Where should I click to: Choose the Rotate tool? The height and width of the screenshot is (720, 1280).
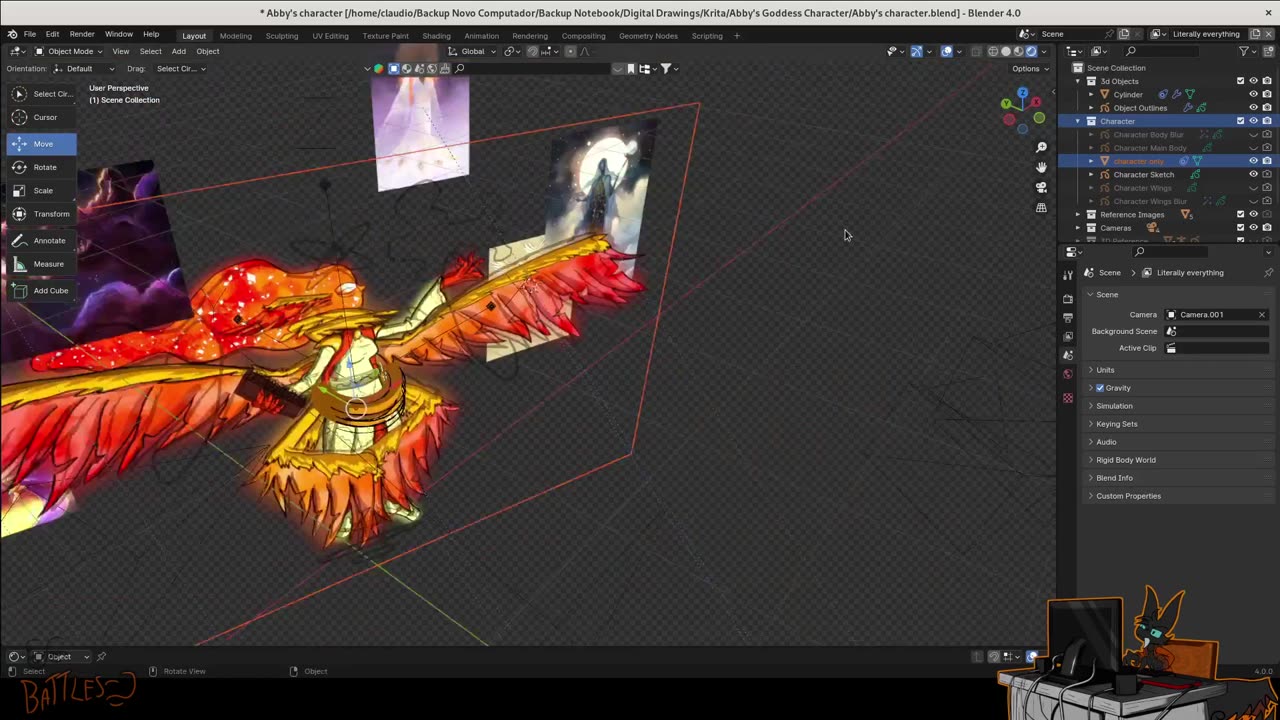click(40, 167)
